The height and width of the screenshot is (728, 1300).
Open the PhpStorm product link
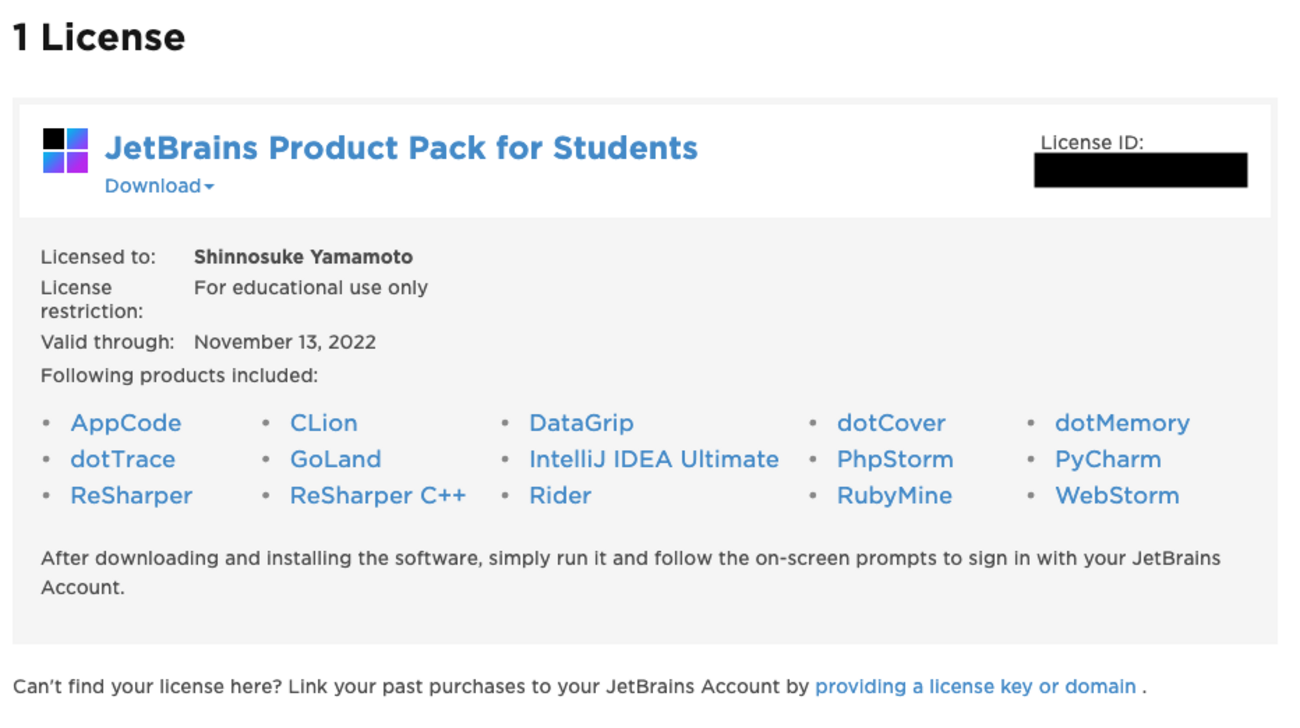tap(895, 459)
